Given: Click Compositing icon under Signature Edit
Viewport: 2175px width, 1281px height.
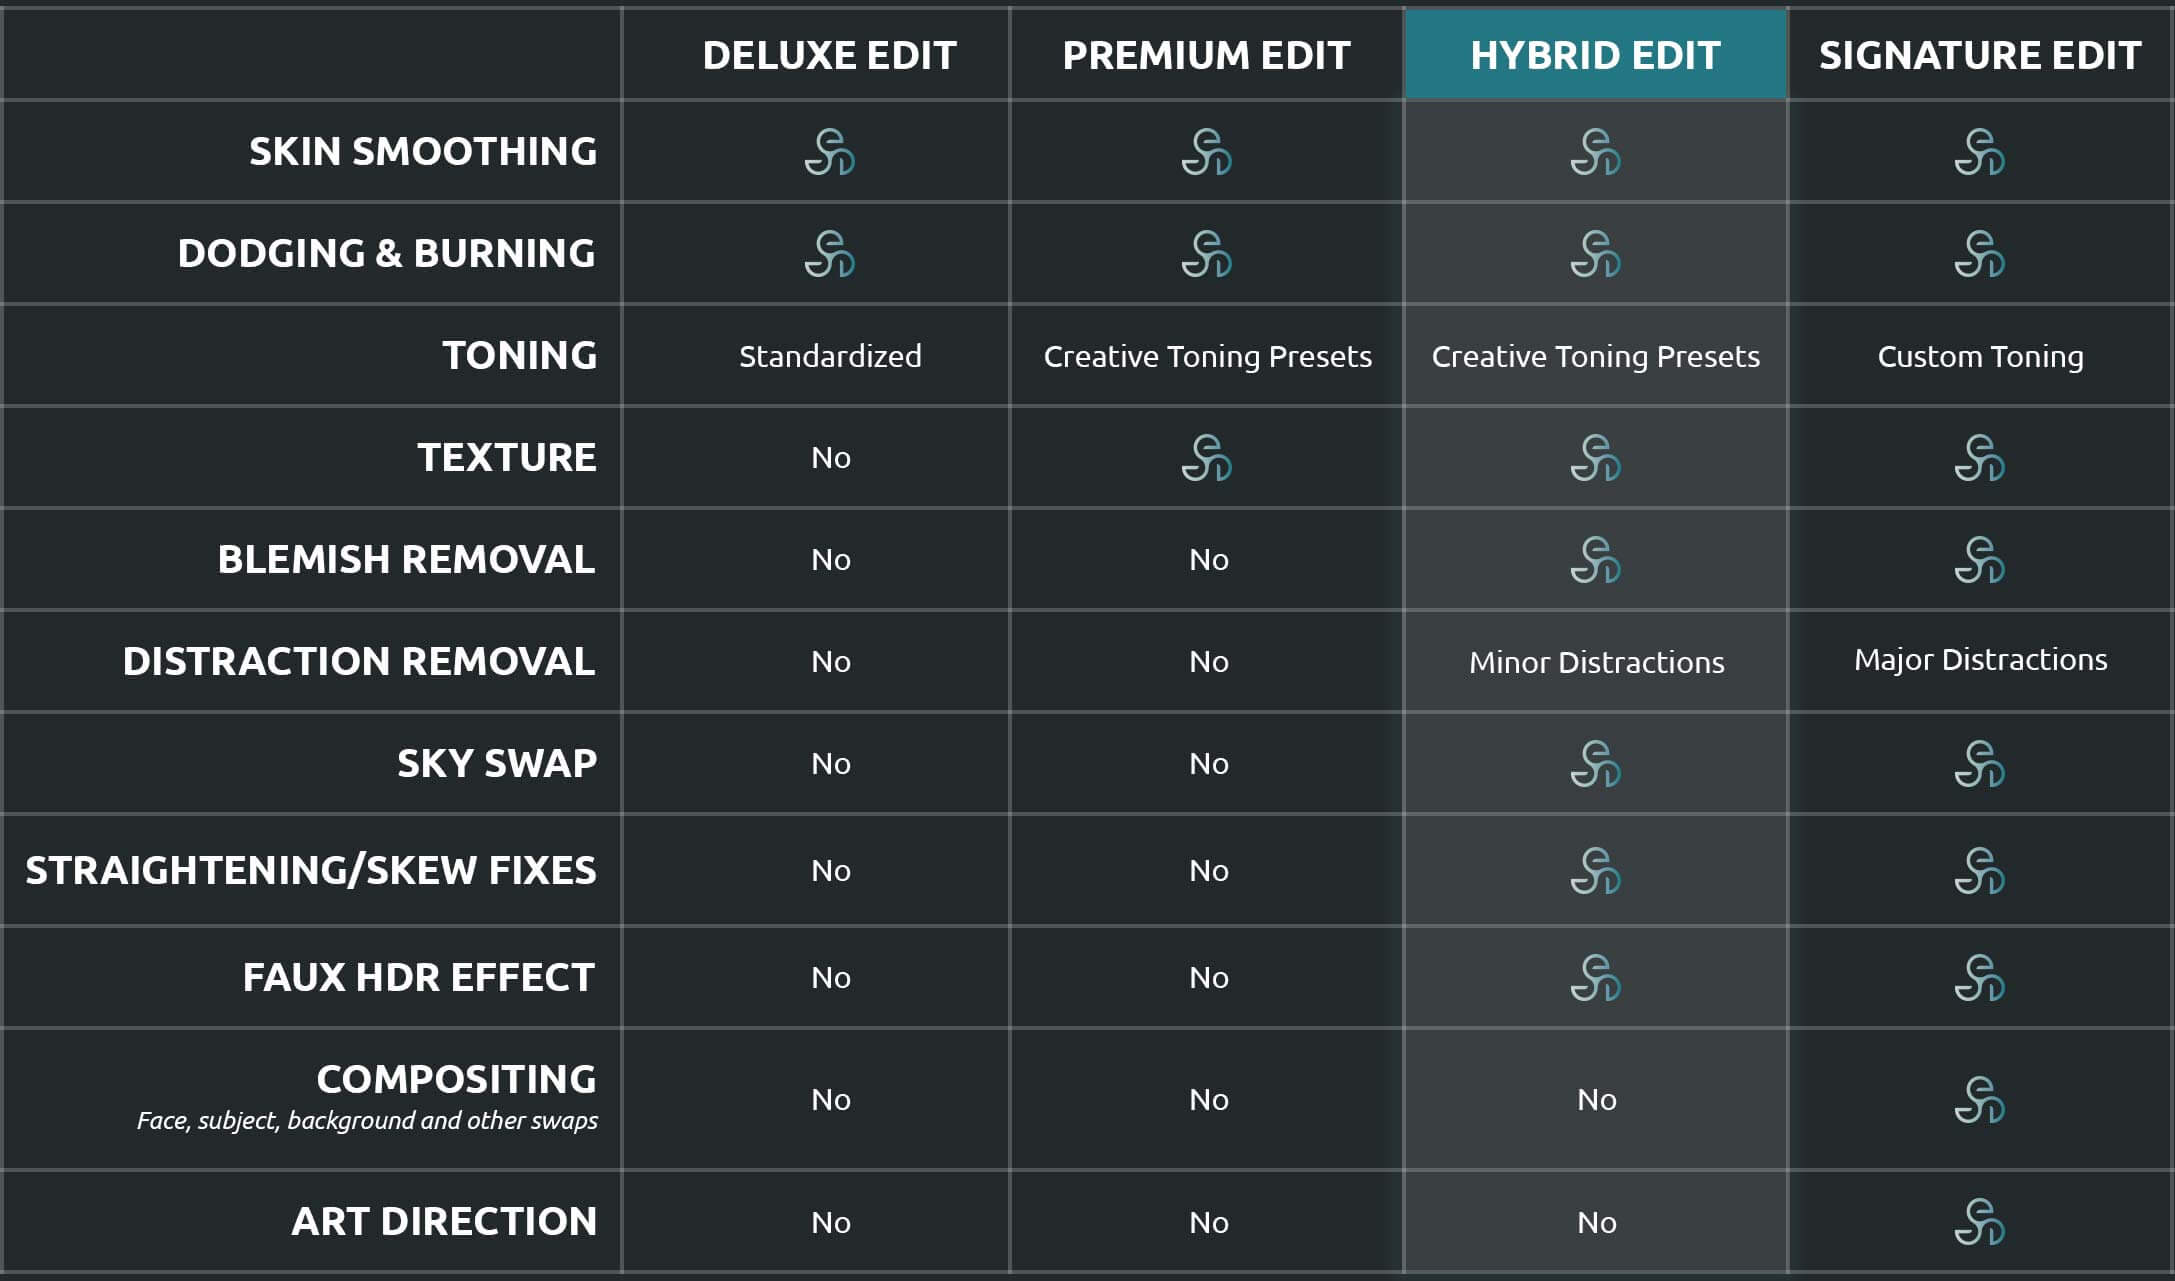Looking at the screenshot, I should (x=1980, y=1100).
